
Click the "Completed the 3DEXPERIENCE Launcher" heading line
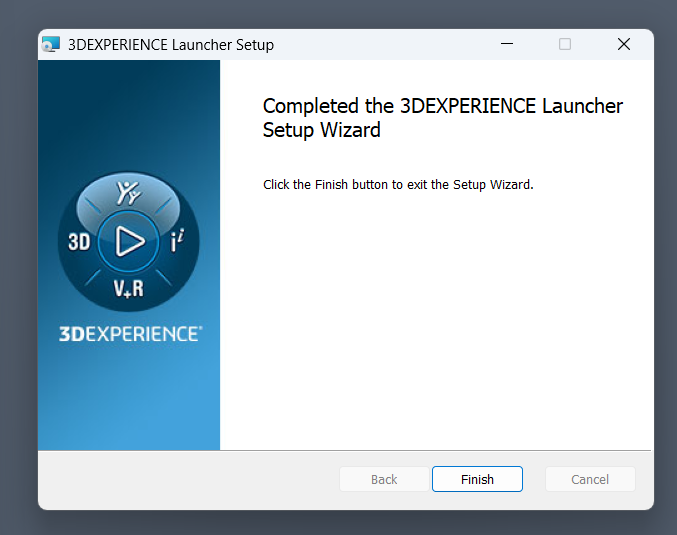[x=442, y=106]
